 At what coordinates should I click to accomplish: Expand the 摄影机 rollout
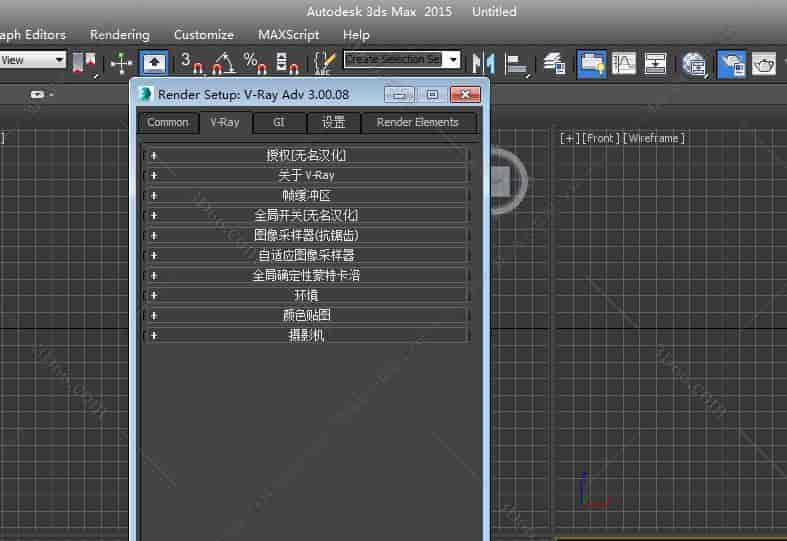click(x=306, y=335)
